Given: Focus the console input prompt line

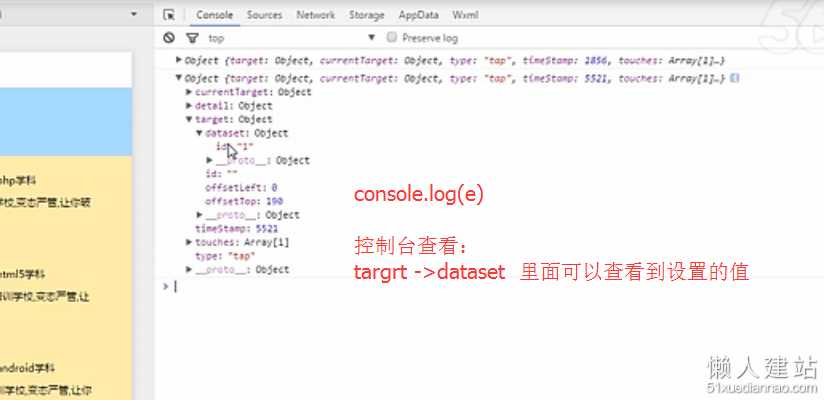Looking at the screenshot, I should (x=494, y=287).
